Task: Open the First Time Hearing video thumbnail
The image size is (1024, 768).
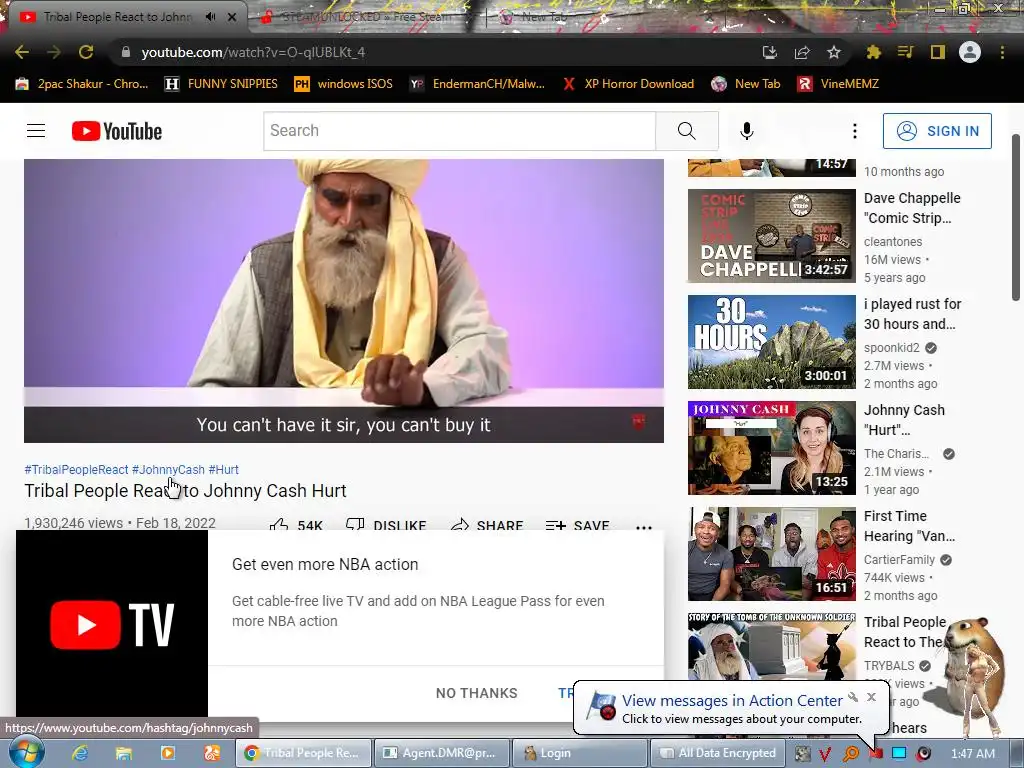Action: pyautogui.click(x=771, y=554)
